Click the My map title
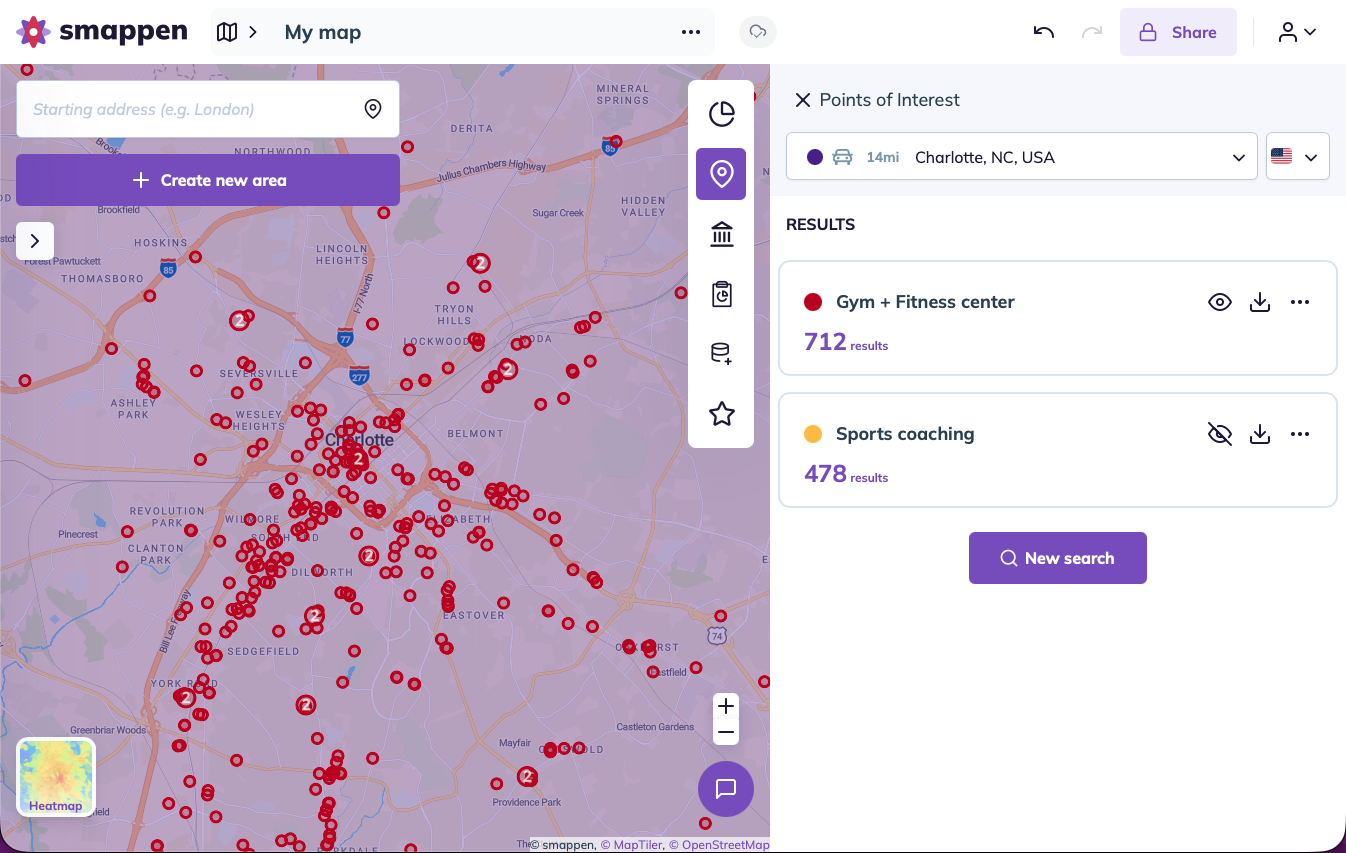Image resolution: width=1346 pixels, height=853 pixels. click(323, 32)
